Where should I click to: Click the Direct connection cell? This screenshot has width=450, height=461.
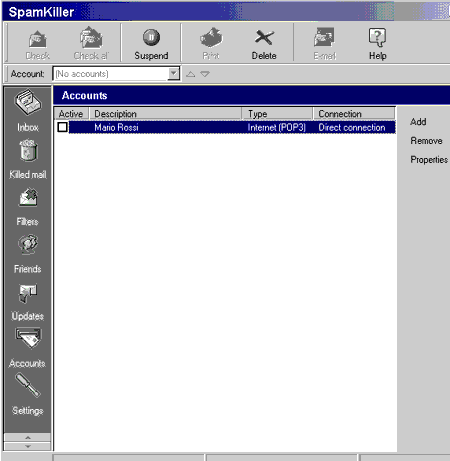[352, 127]
